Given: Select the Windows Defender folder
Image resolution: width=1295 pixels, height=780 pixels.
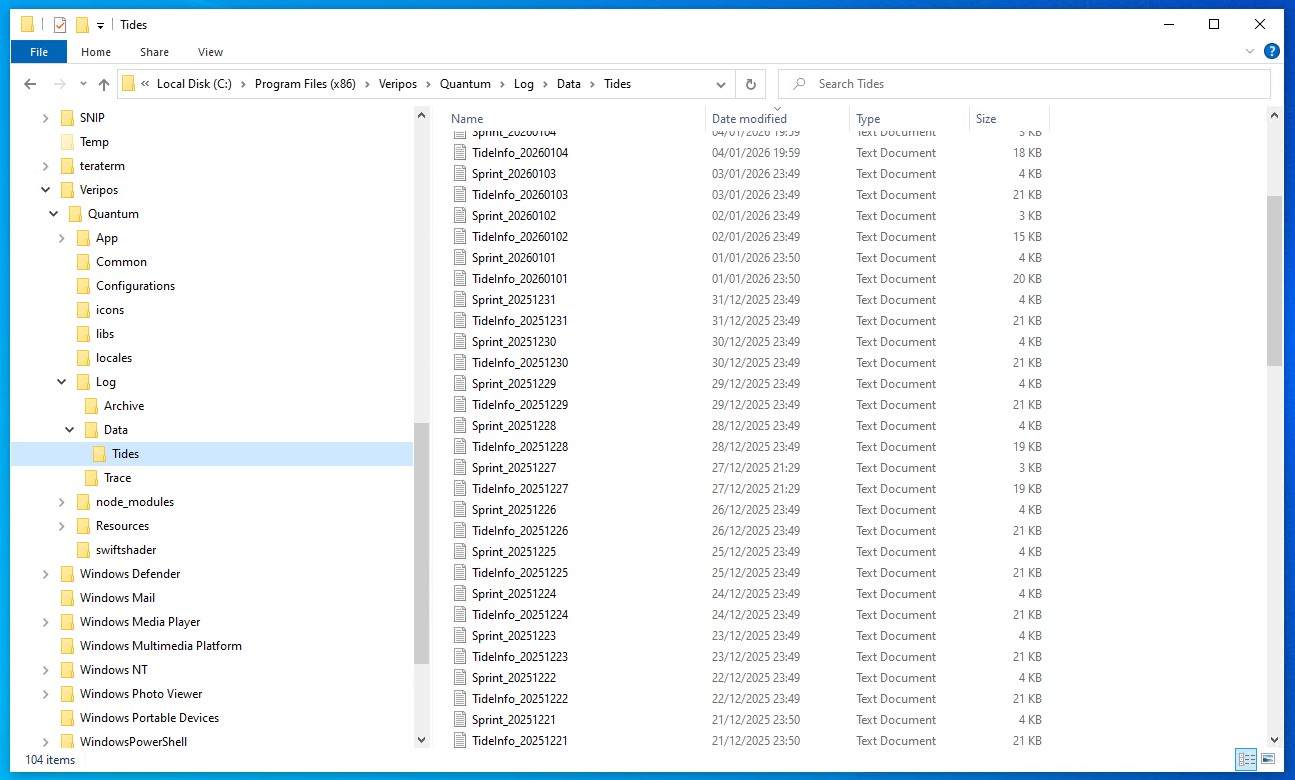Looking at the screenshot, I should pos(130,574).
